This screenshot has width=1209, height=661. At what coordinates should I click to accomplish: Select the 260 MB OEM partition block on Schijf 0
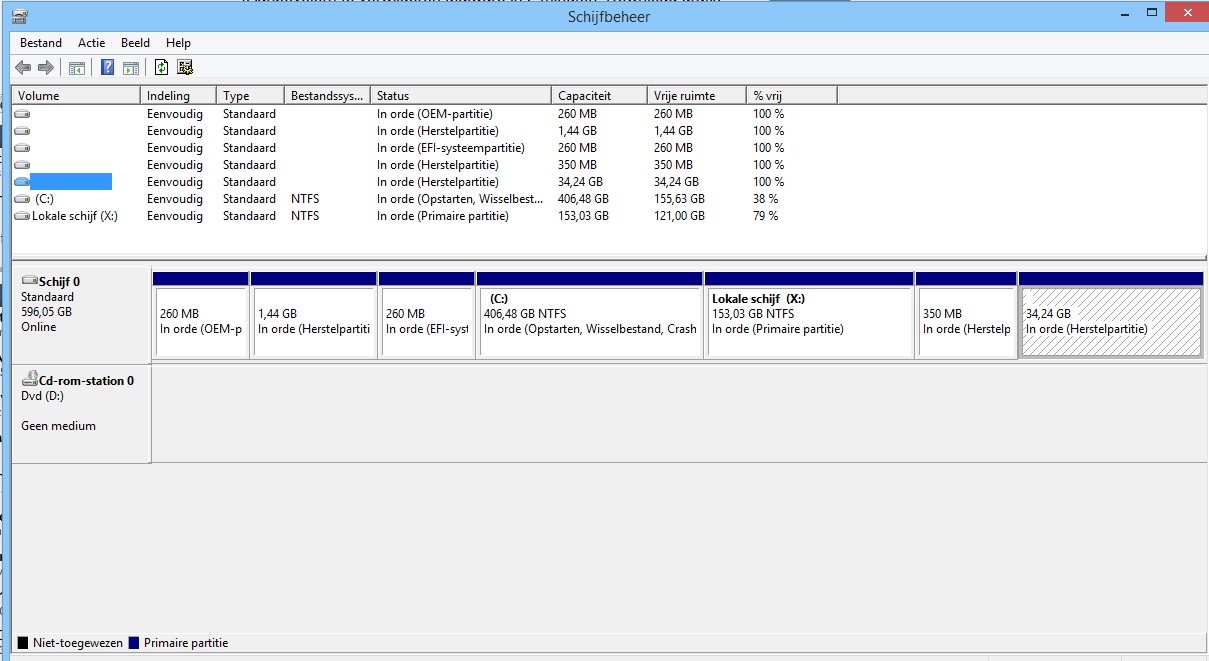(200, 314)
